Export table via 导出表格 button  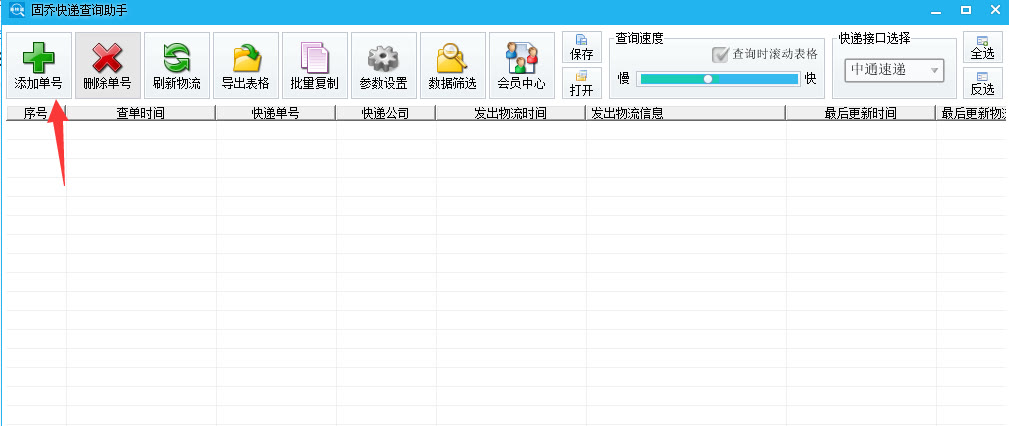[x=246, y=66]
